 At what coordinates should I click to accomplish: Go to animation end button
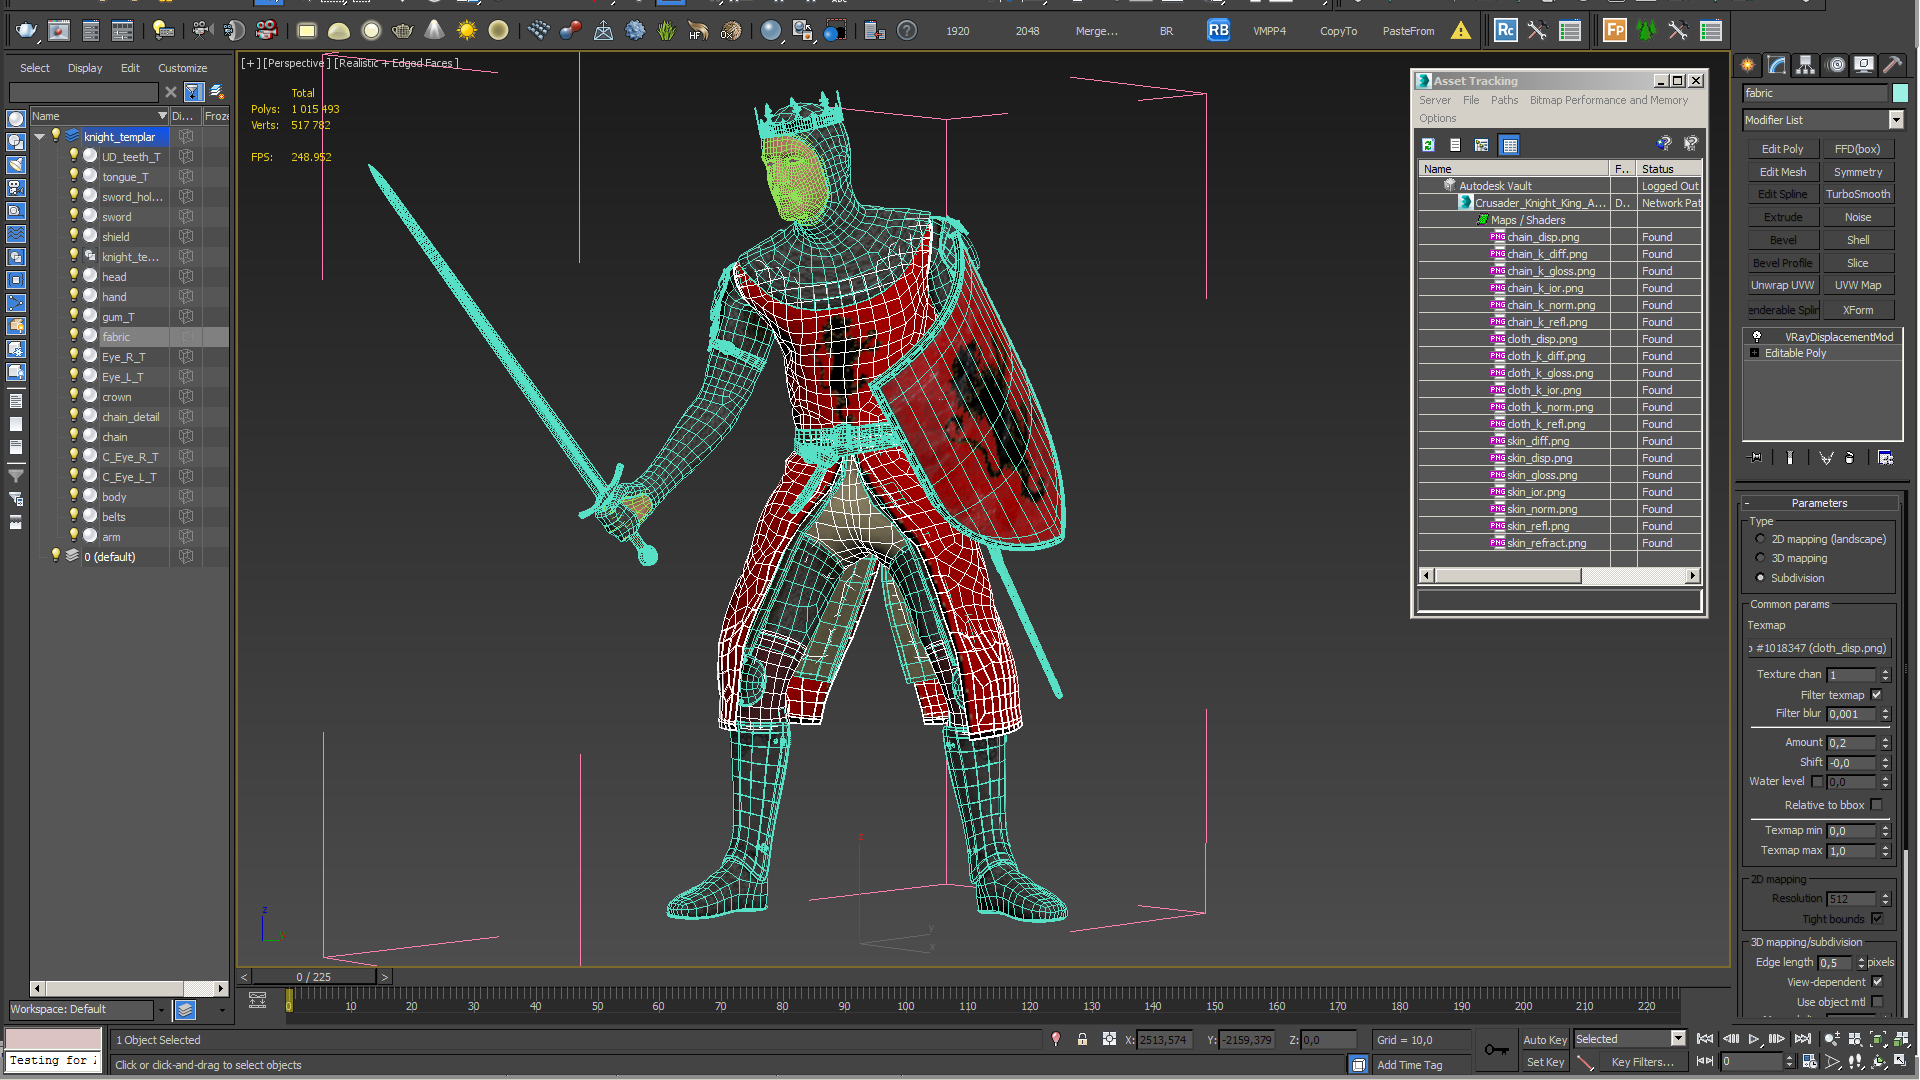click(x=1803, y=1040)
